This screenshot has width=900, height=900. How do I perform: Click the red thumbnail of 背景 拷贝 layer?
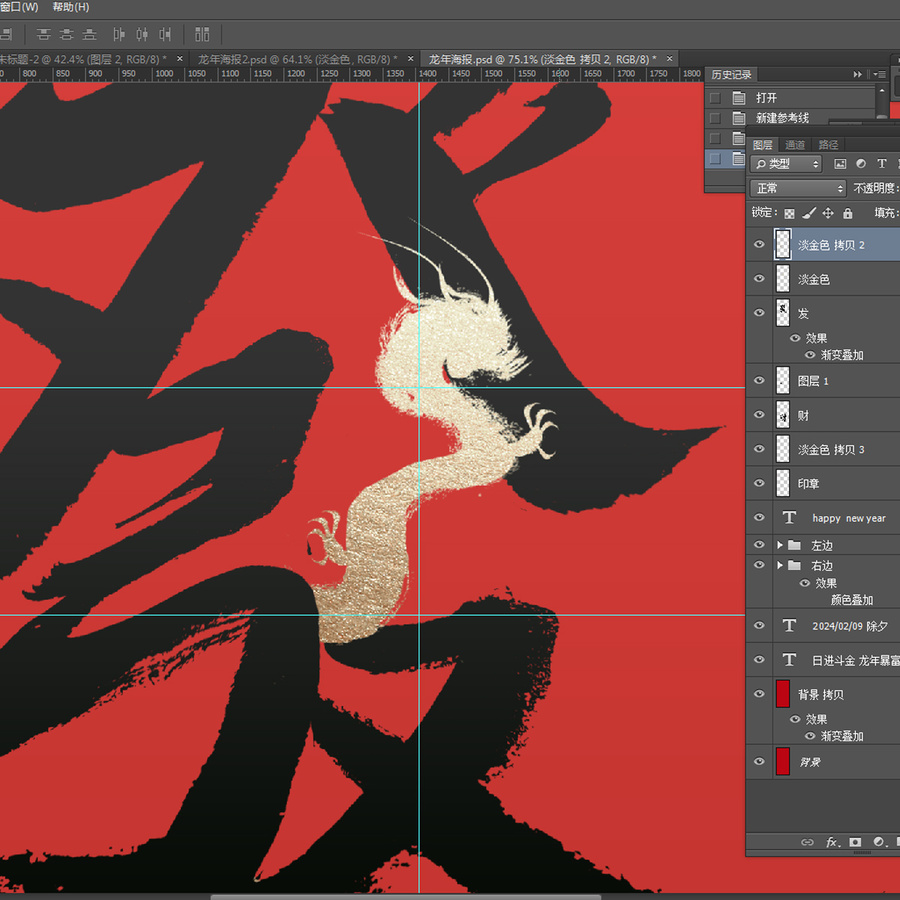783,694
